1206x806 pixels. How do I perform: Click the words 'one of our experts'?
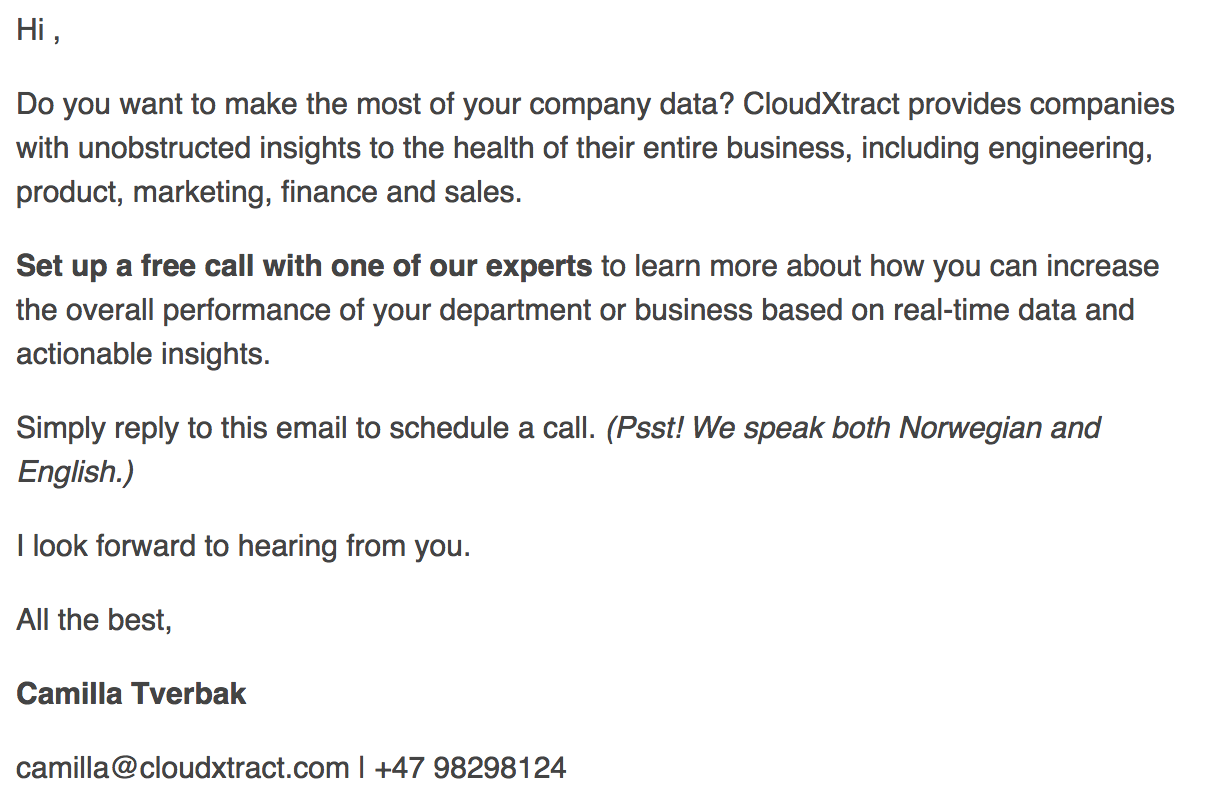(x=469, y=267)
